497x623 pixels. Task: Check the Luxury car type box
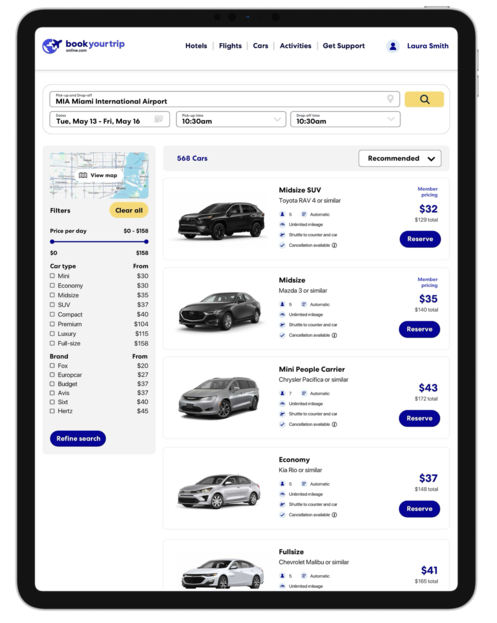pyautogui.click(x=52, y=334)
